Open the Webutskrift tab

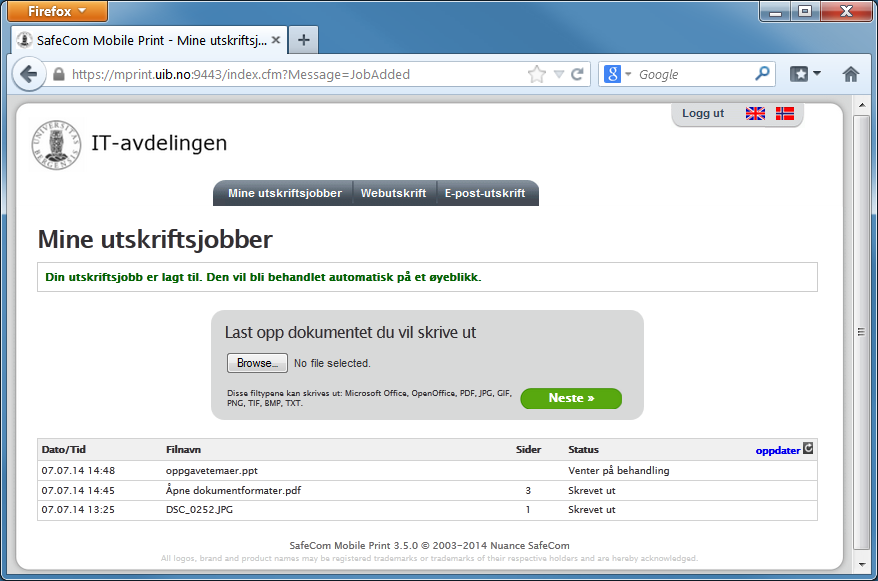pyautogui.click(x=393, y=194)
